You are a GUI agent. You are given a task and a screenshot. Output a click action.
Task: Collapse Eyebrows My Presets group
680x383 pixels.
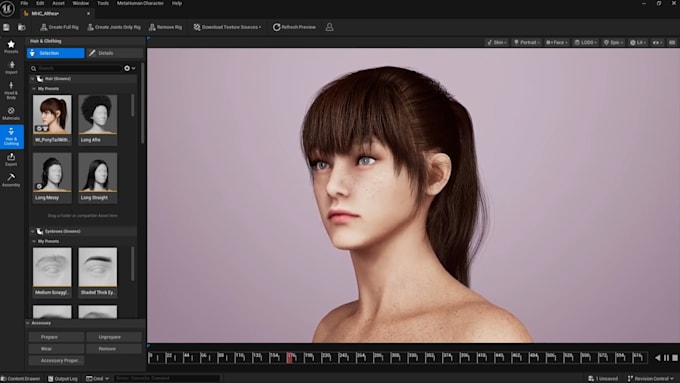pyautogui.click(x=34, y=241)
